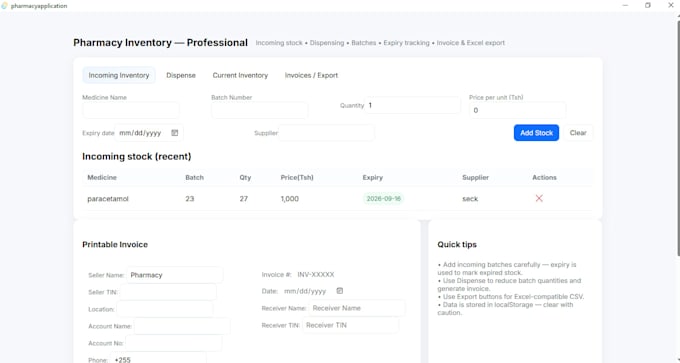Screen dimensions: 680x363
Task: Switch to the Incoming Inventory tab
Action: pyautogui.click(x=119, y=75)
